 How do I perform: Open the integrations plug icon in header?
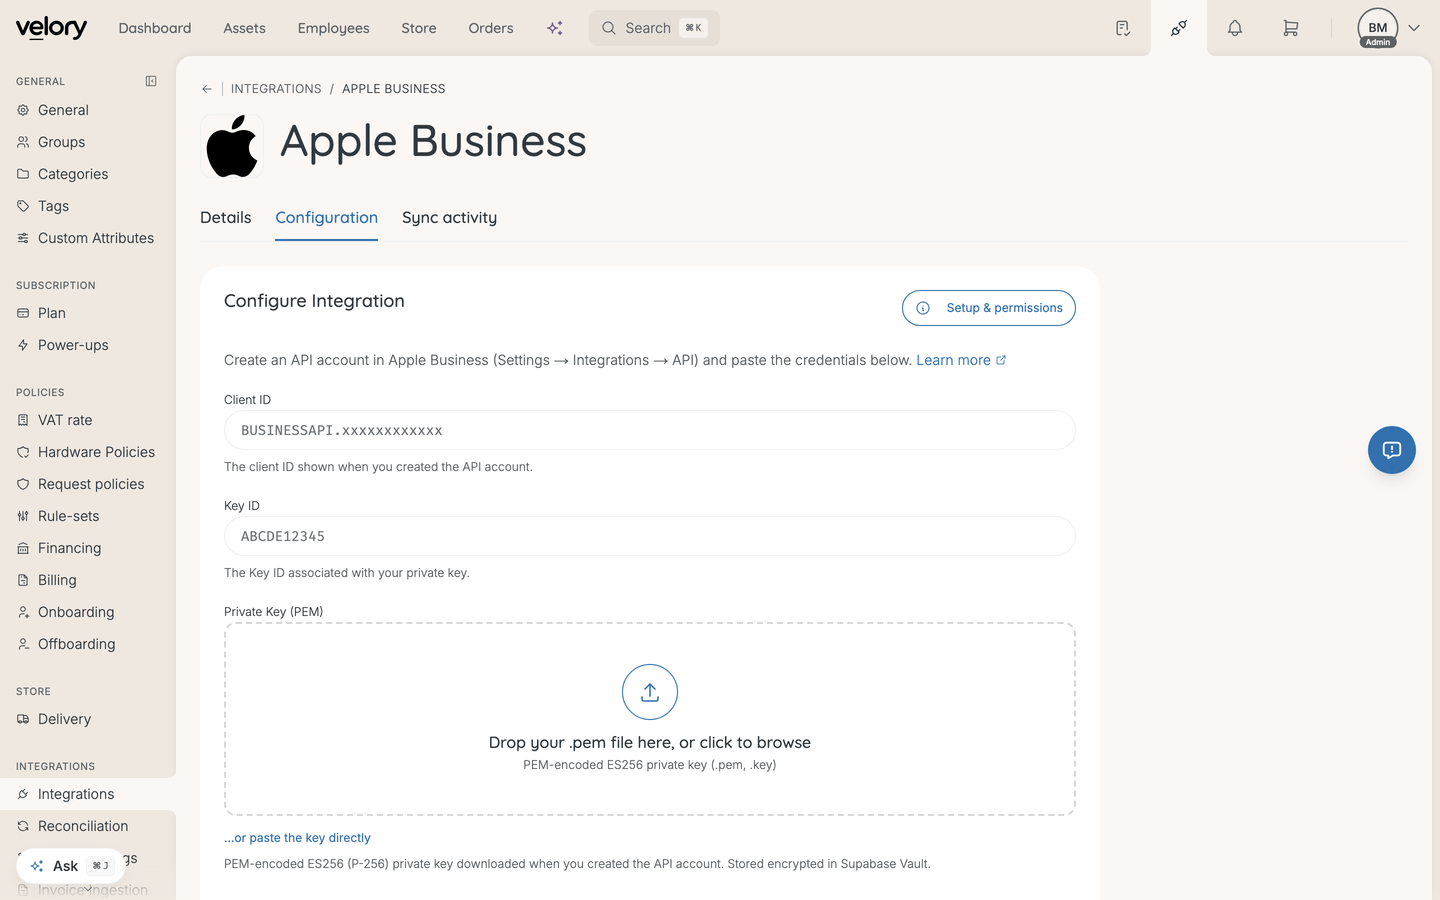pyautogui.click(x=1179, y=28)
